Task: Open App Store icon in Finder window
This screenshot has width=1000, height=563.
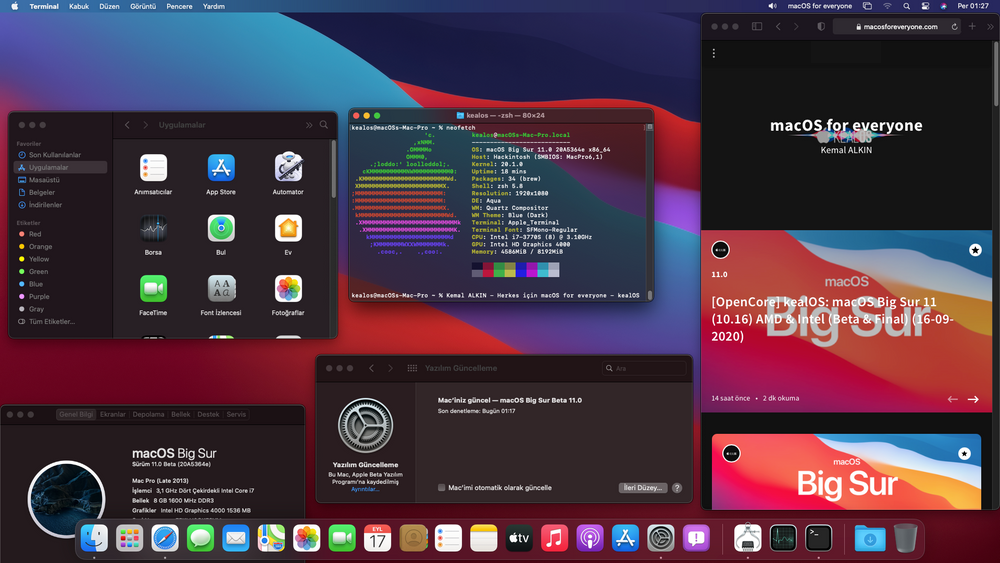Action: pos(221,168)
